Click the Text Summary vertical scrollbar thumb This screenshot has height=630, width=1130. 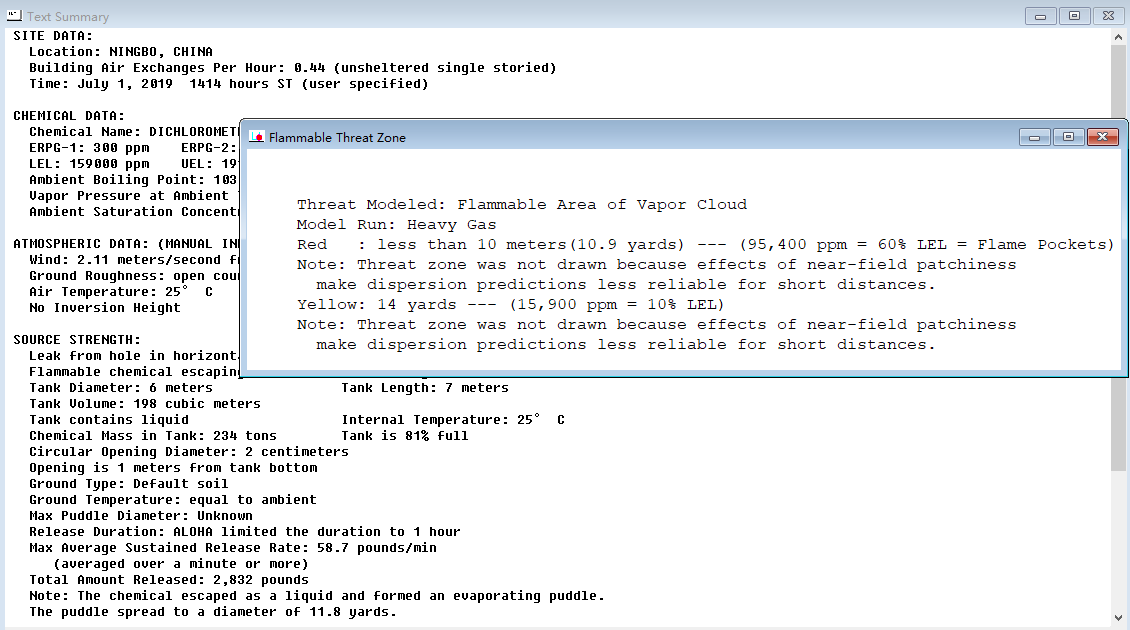pyautogui.click(x=1118, y=259)
